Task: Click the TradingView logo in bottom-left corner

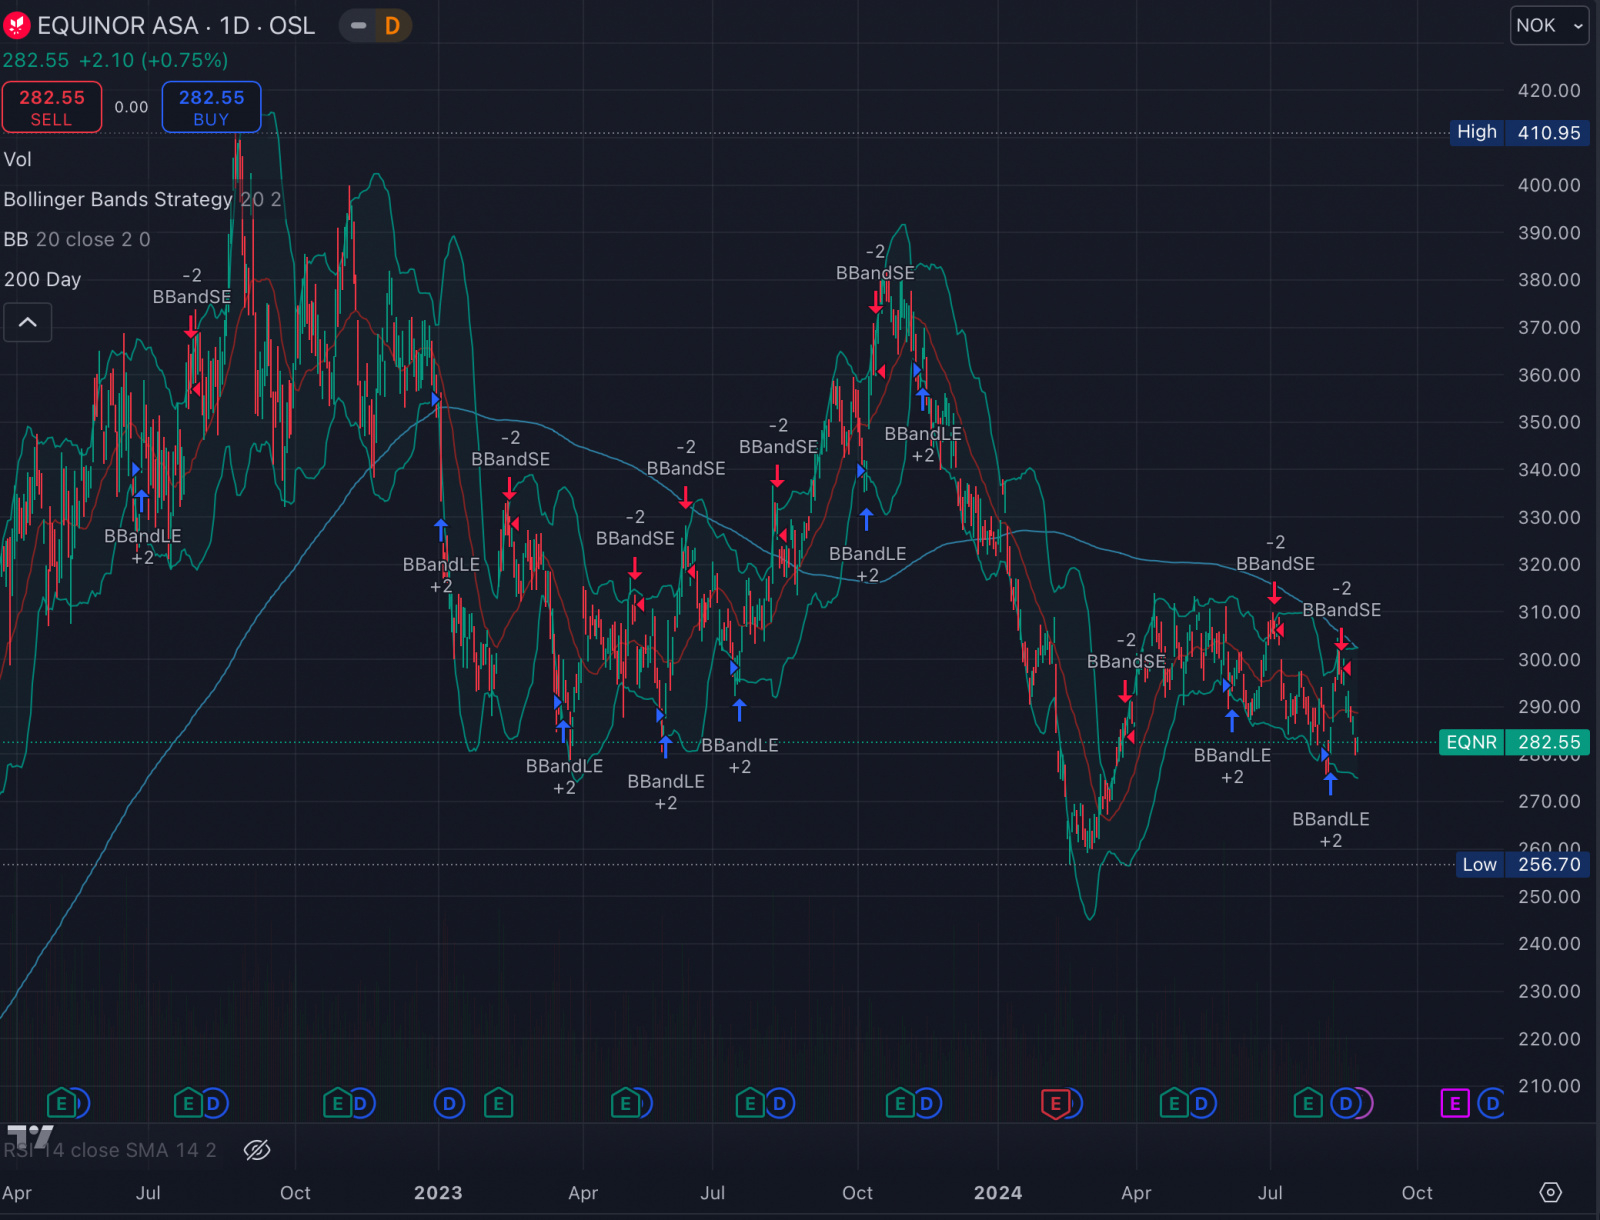Action: click(30, 1137)
